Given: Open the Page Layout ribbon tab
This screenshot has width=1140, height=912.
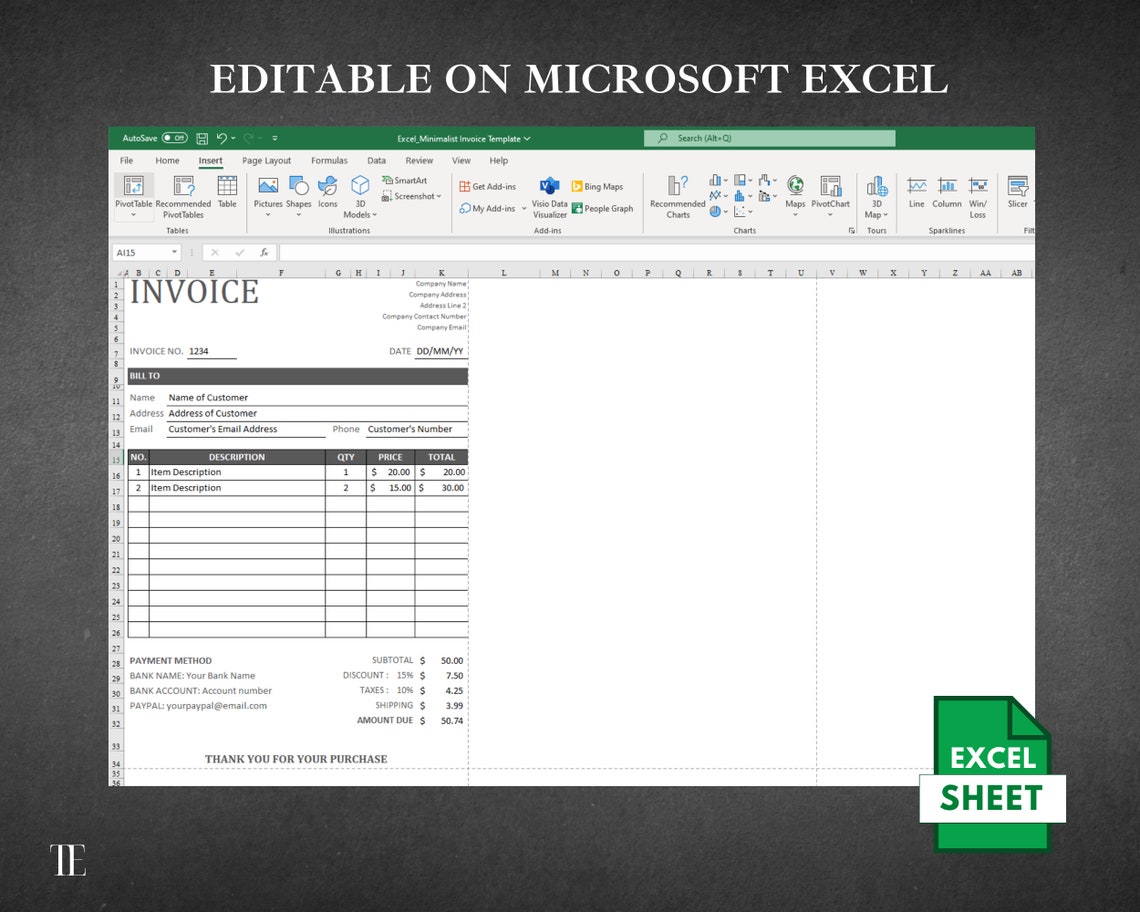Looking at the screenshot, I should tap(266, 160).
